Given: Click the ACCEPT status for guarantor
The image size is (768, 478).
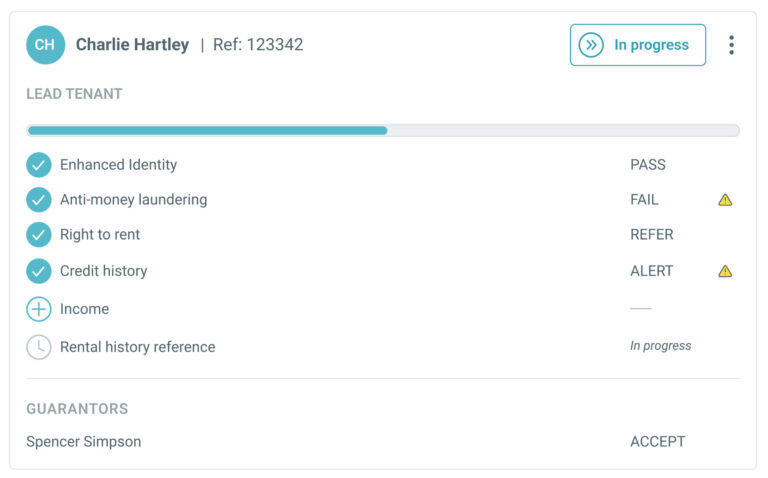Looking at the screenshot, I should click(x=657, y=441).
